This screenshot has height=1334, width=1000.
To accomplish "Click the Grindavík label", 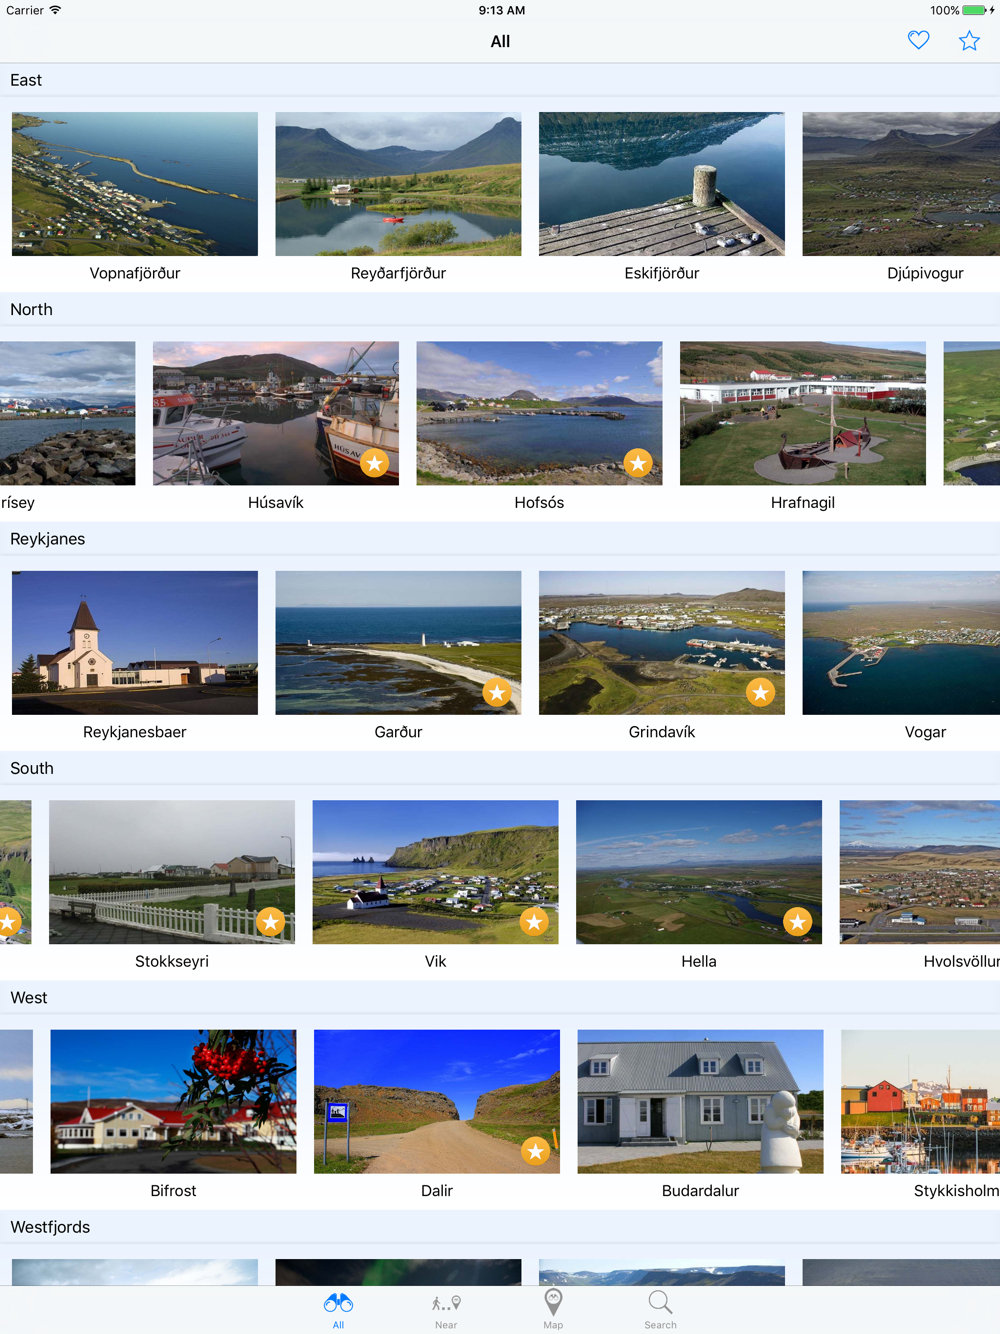I will pyautogui.click(x=662, y=732).
